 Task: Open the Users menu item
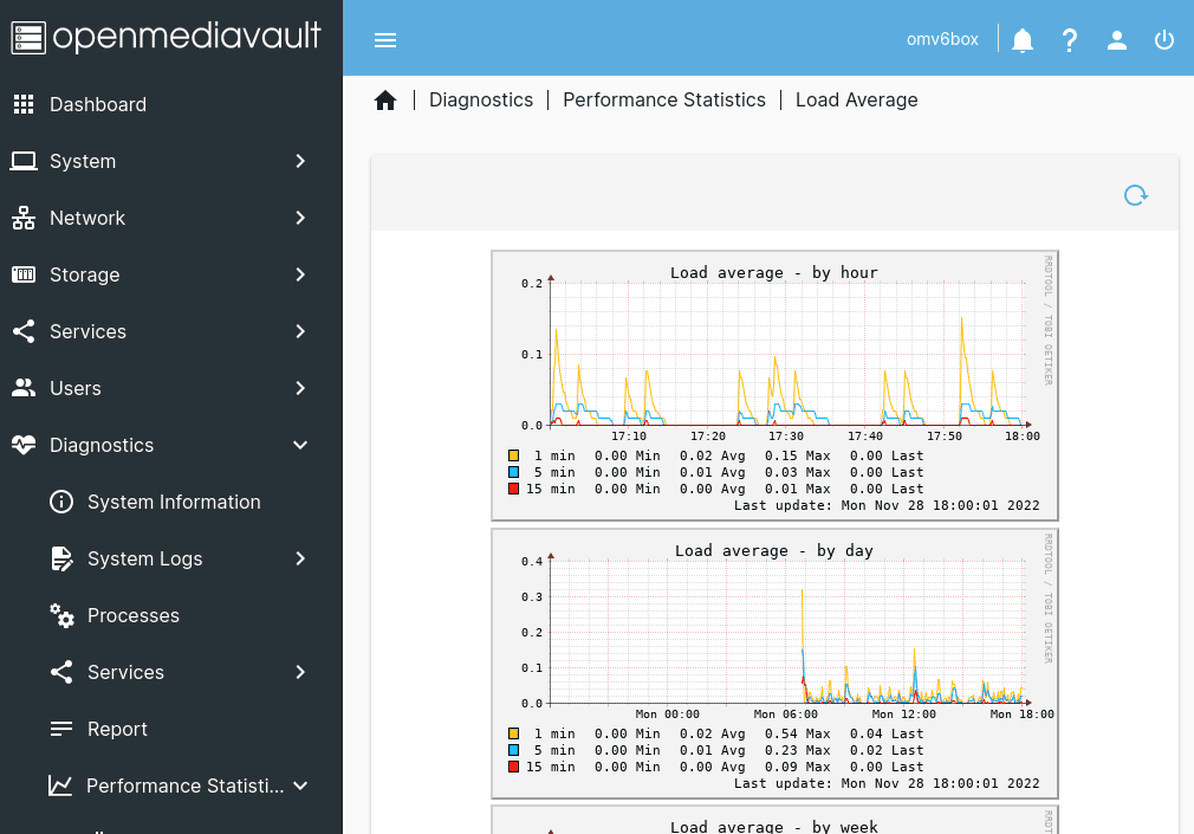[171, 388]
